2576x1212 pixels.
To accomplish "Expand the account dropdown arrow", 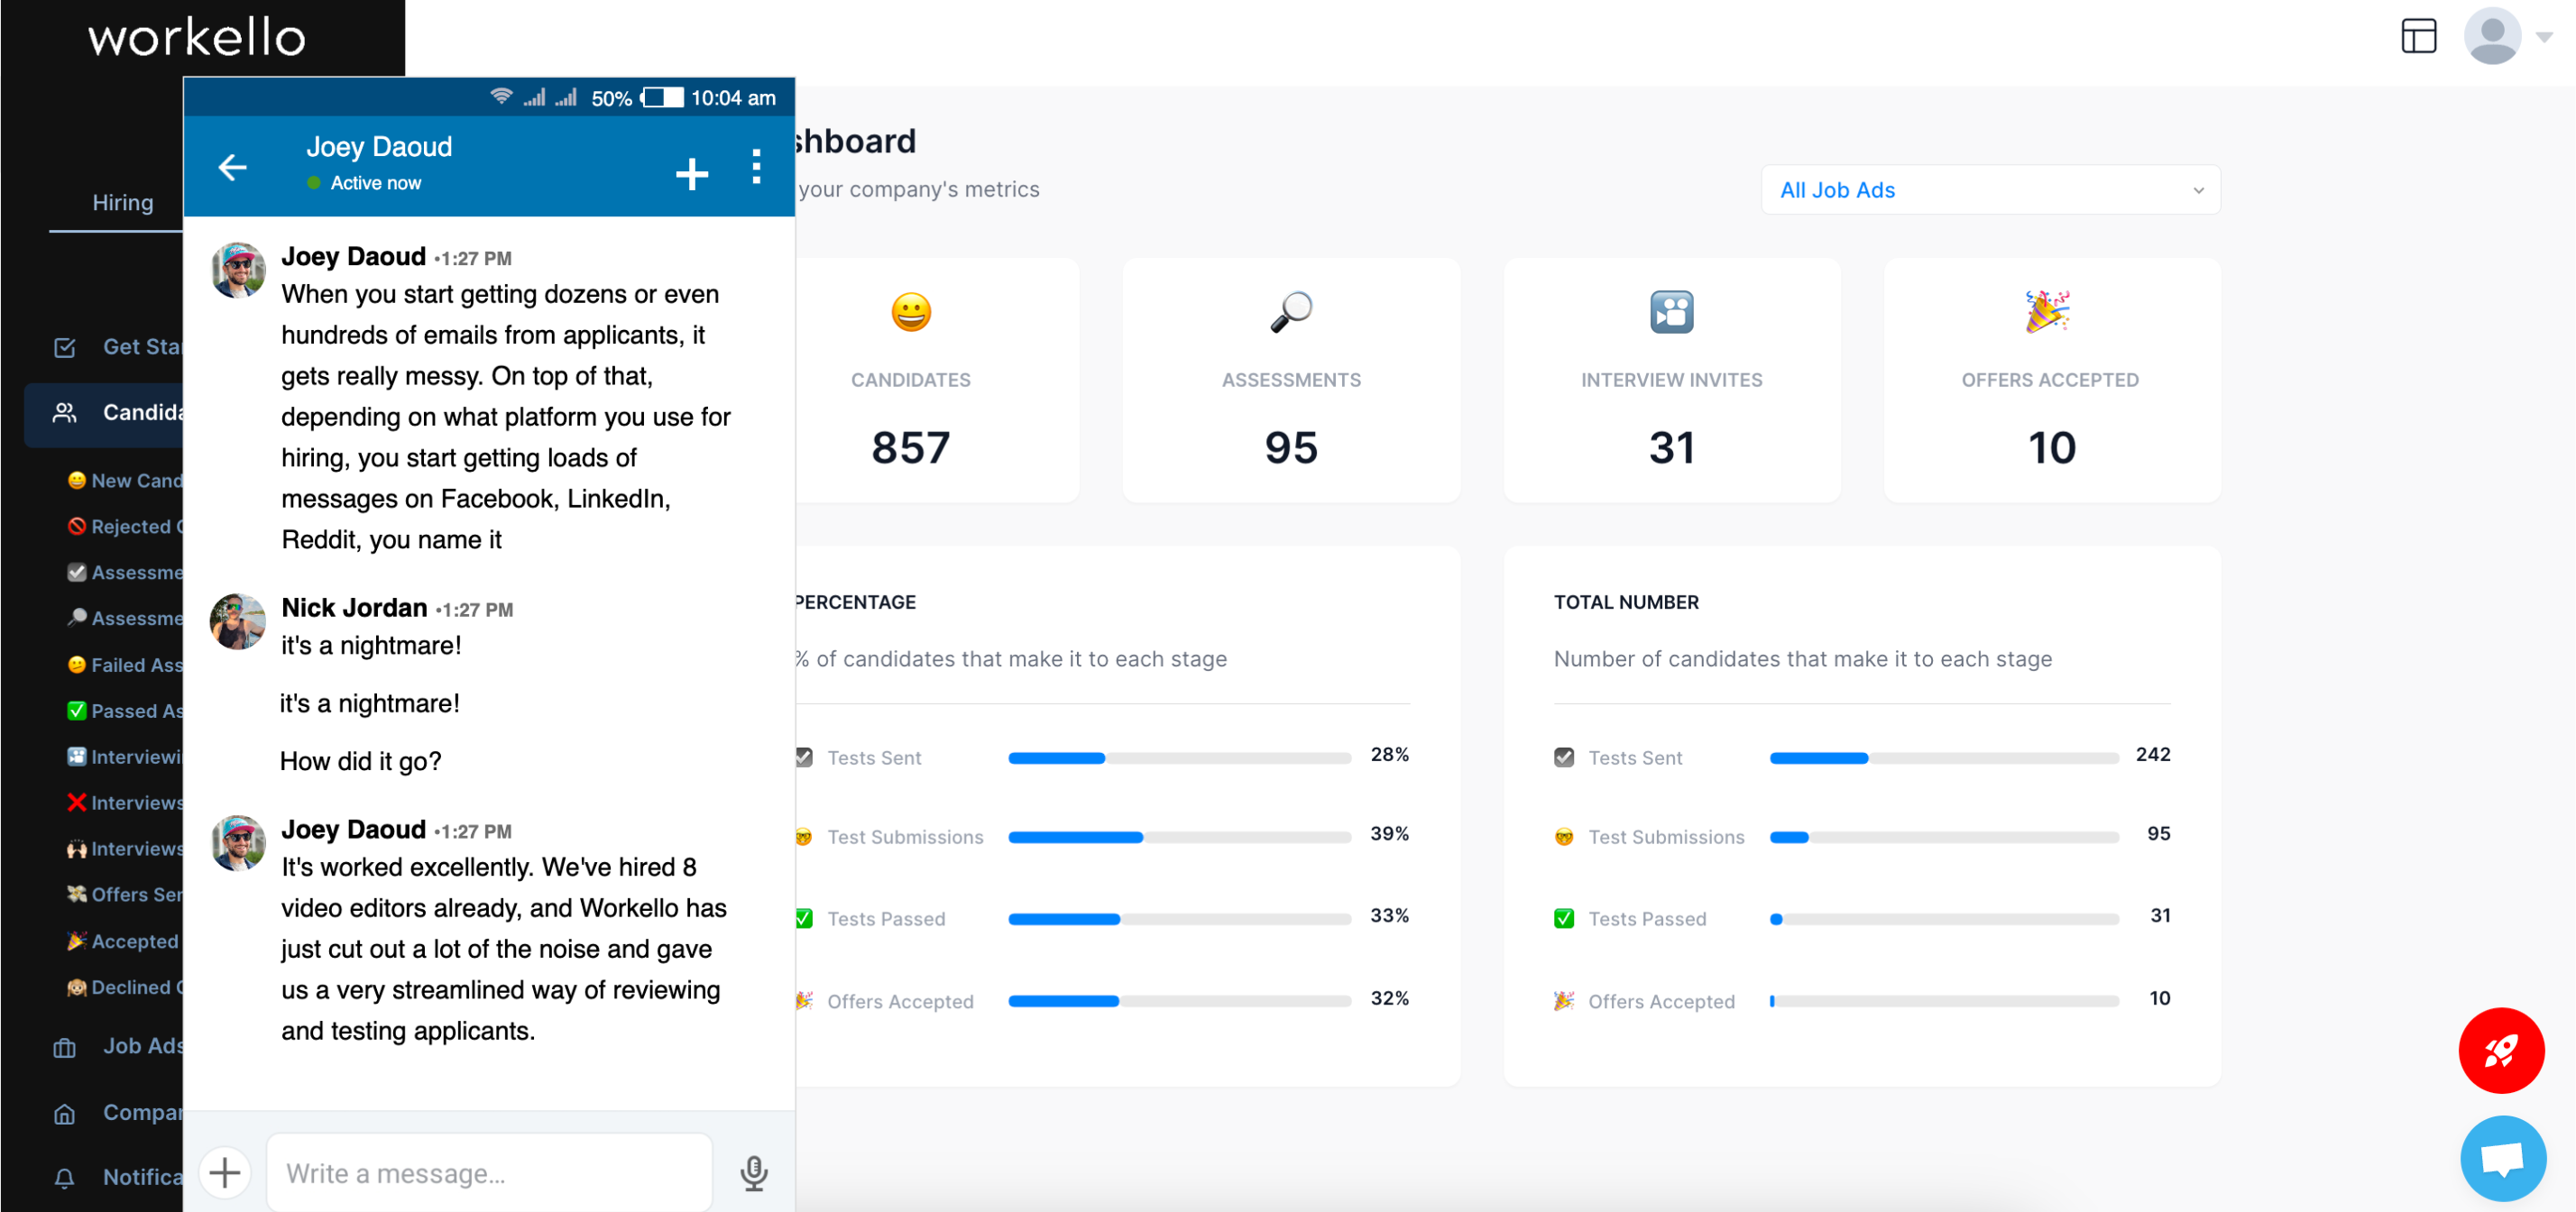I will point(2544,37).
